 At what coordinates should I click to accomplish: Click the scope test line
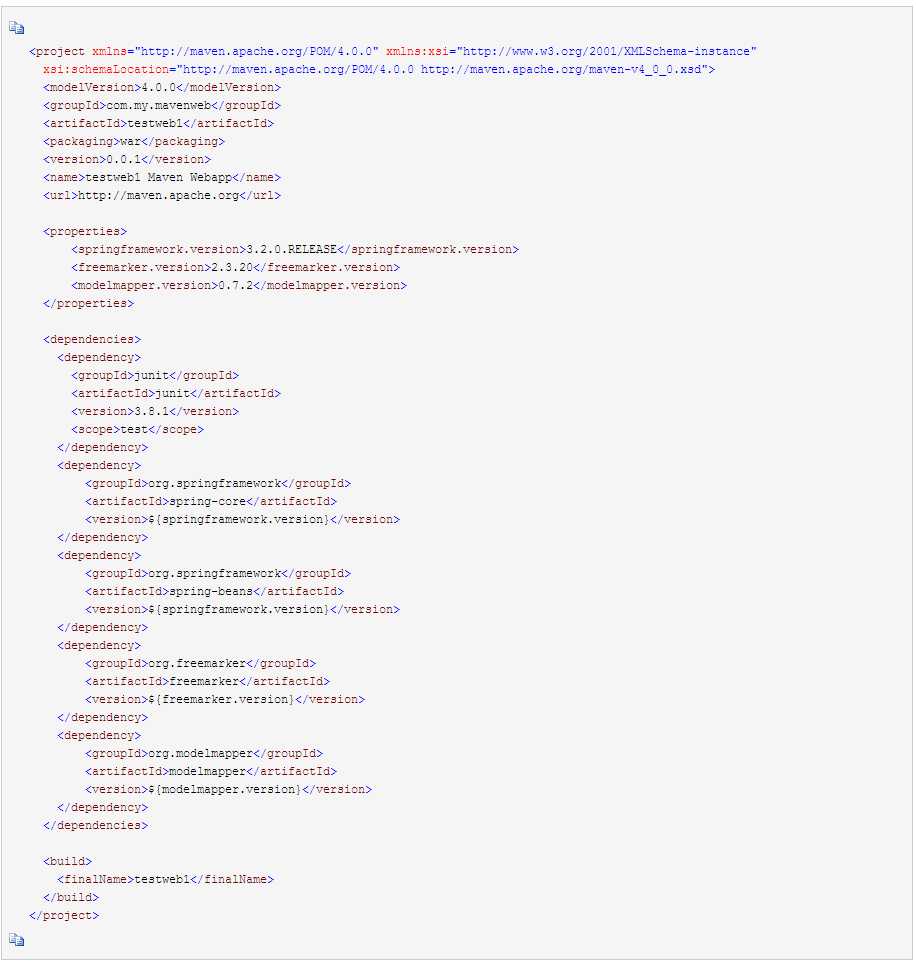(137, 430)
